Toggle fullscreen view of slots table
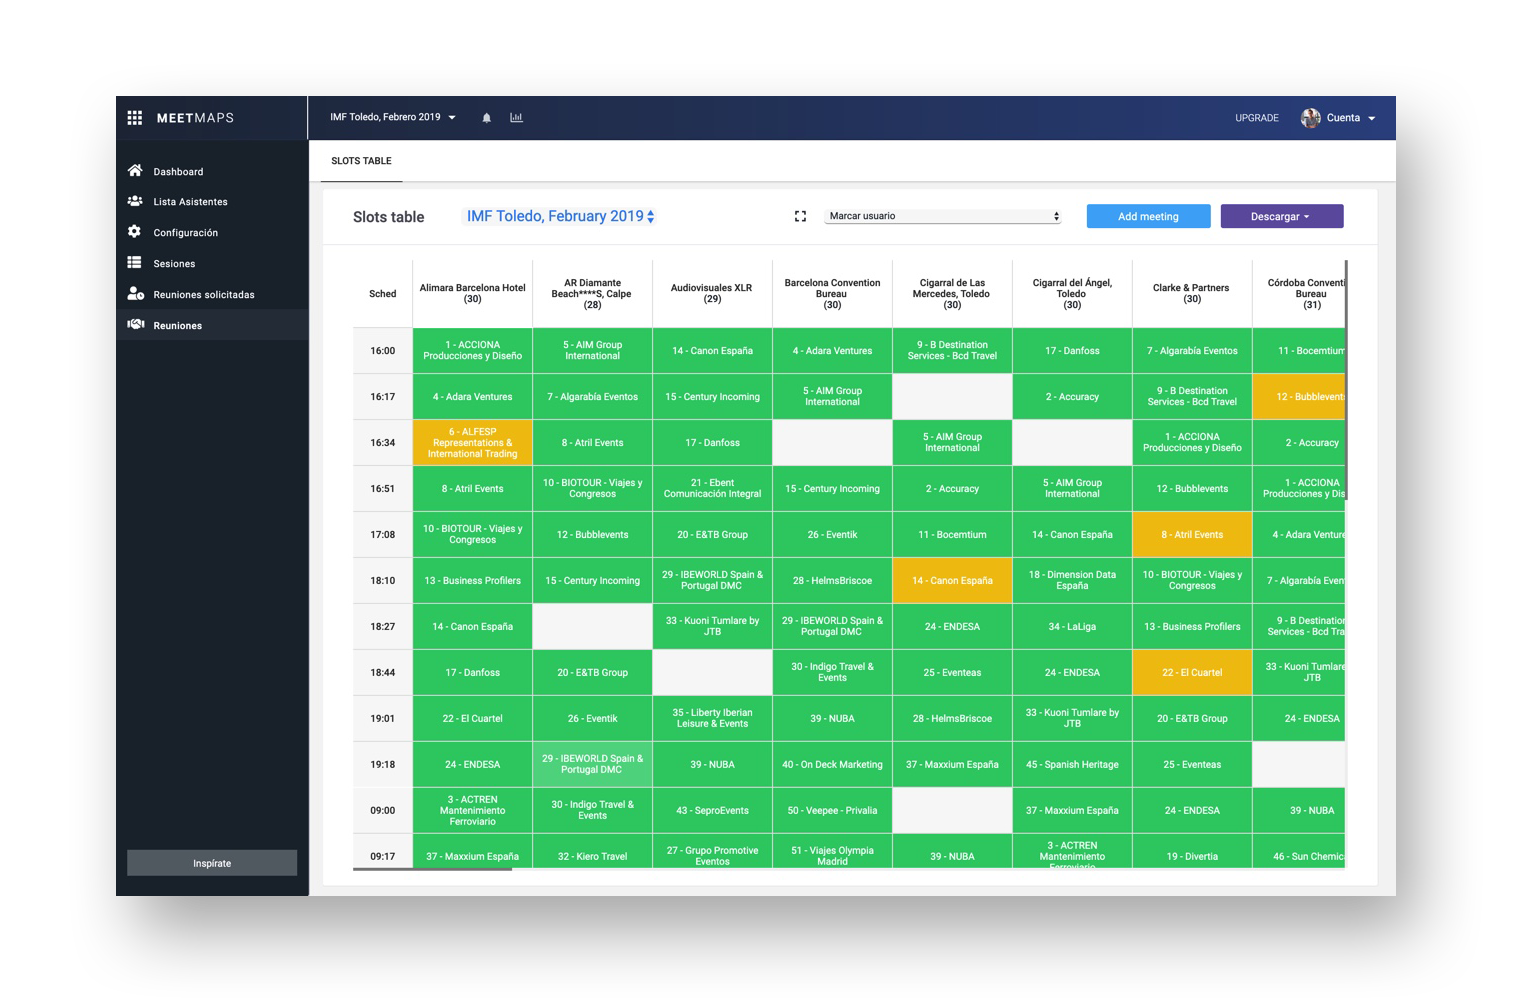Viewport: 1518px width, 1003px height. pyautogui.click(x=800, y=216)
